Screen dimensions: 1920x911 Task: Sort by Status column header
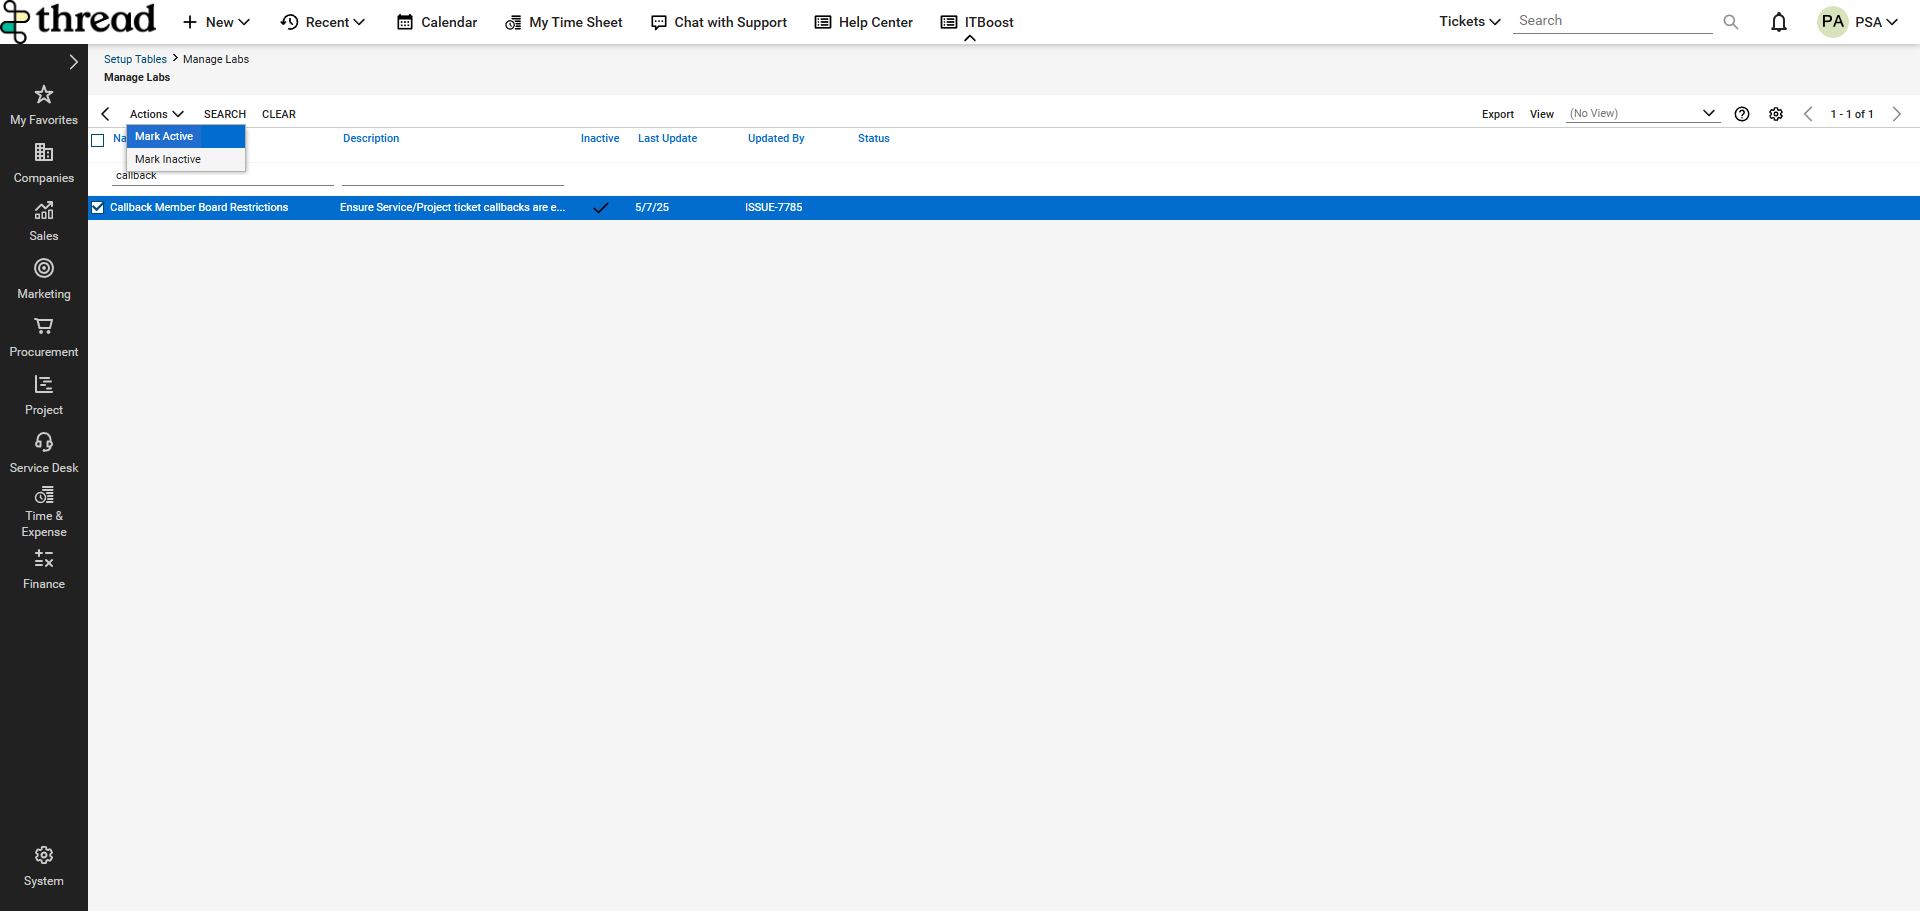pos(874,138)
